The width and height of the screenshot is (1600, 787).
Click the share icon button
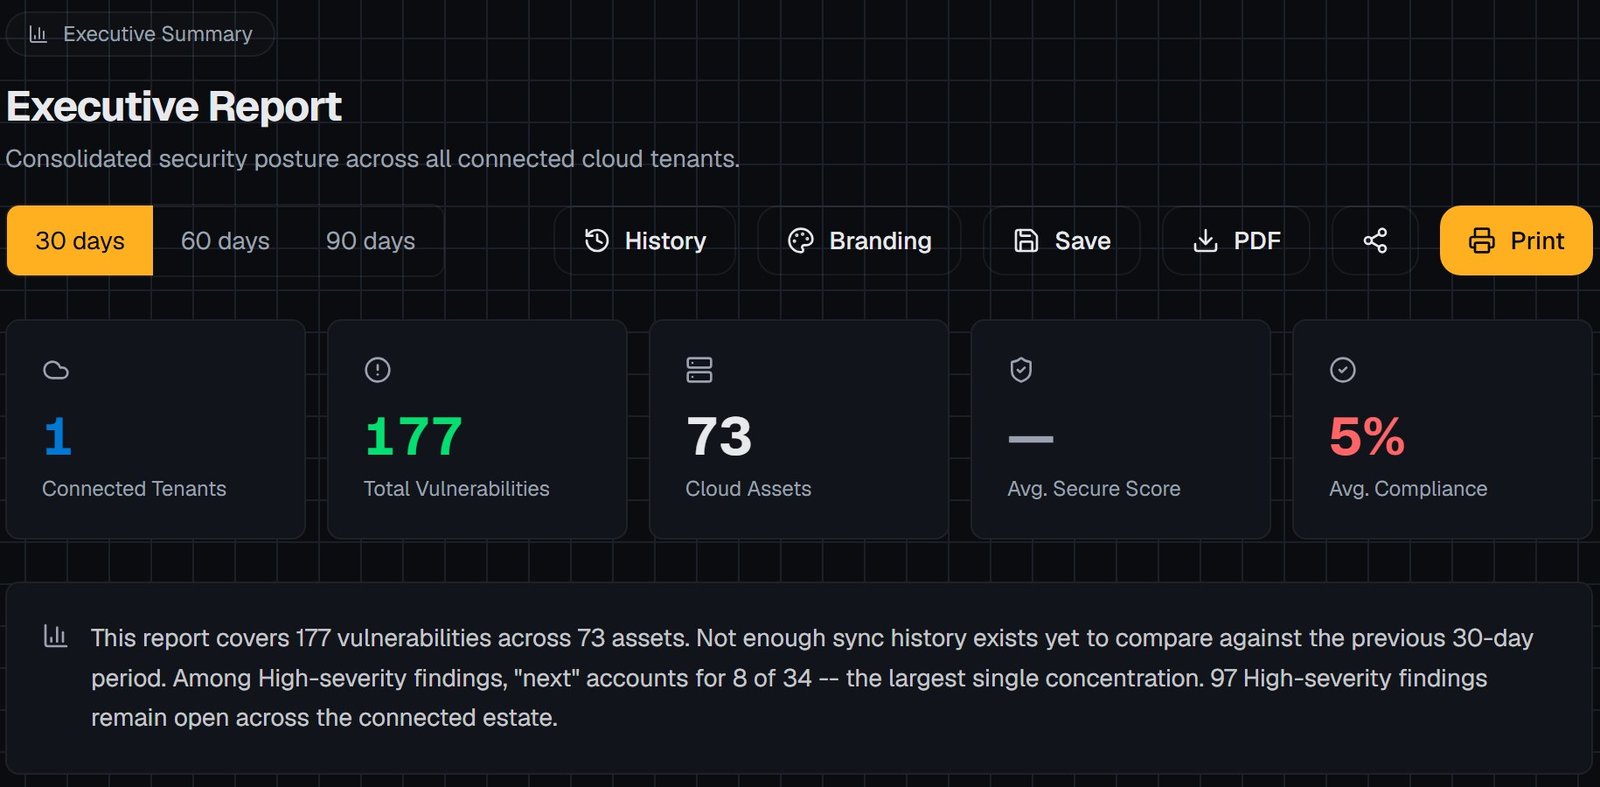tap(1375, 240)
